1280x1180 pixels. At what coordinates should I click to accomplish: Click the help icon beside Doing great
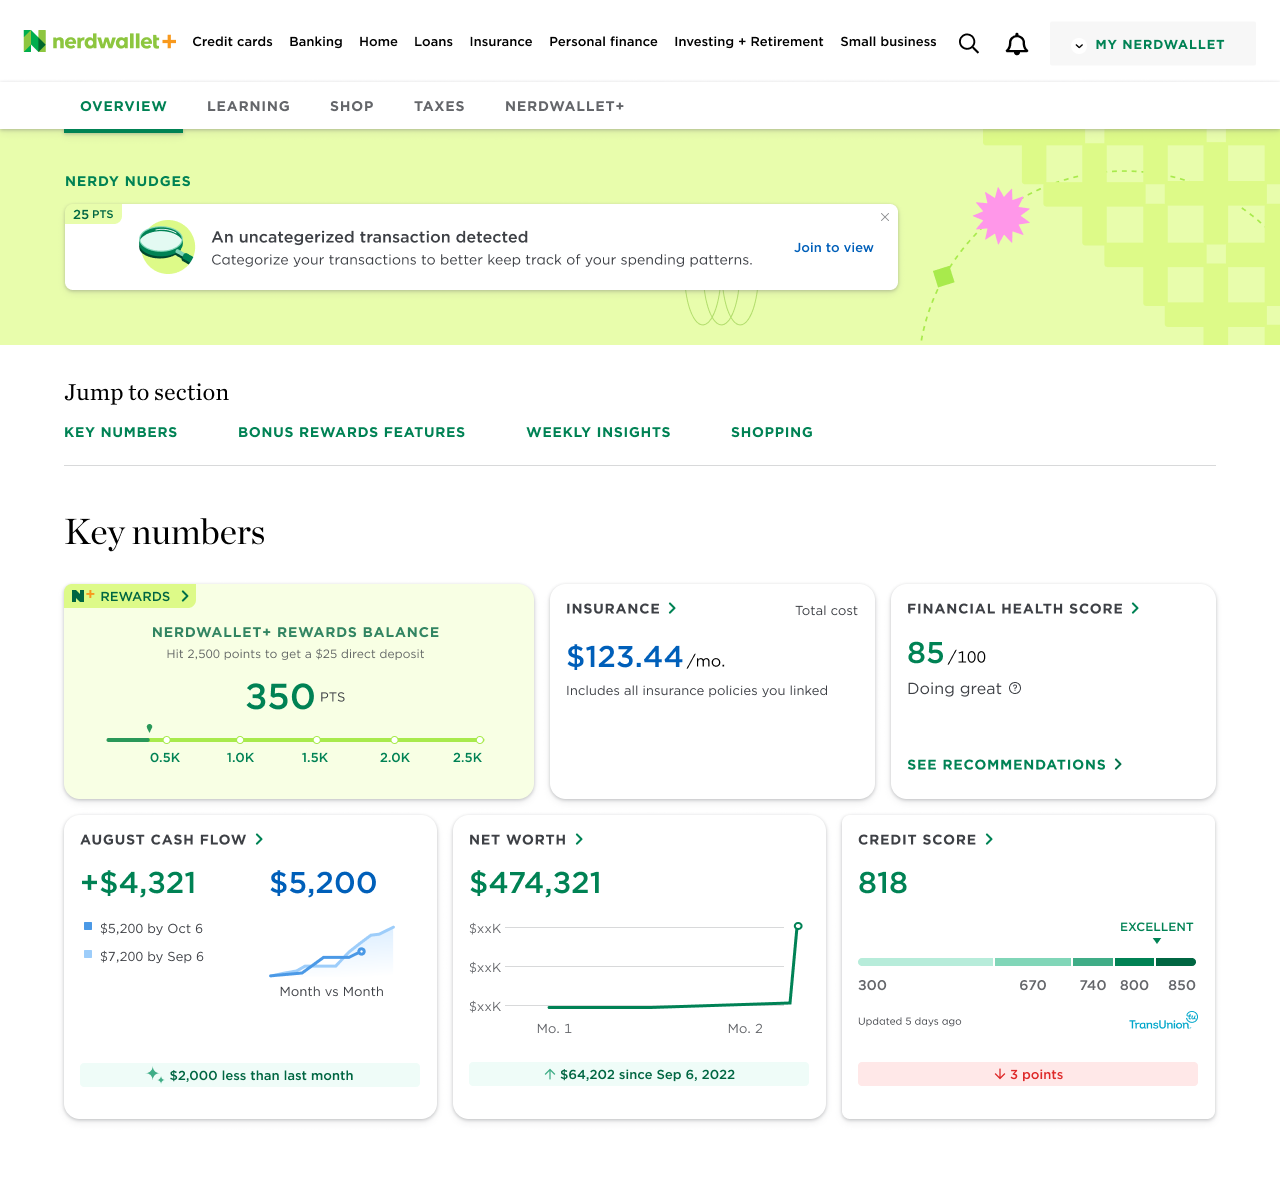[x=1015, y=688]
